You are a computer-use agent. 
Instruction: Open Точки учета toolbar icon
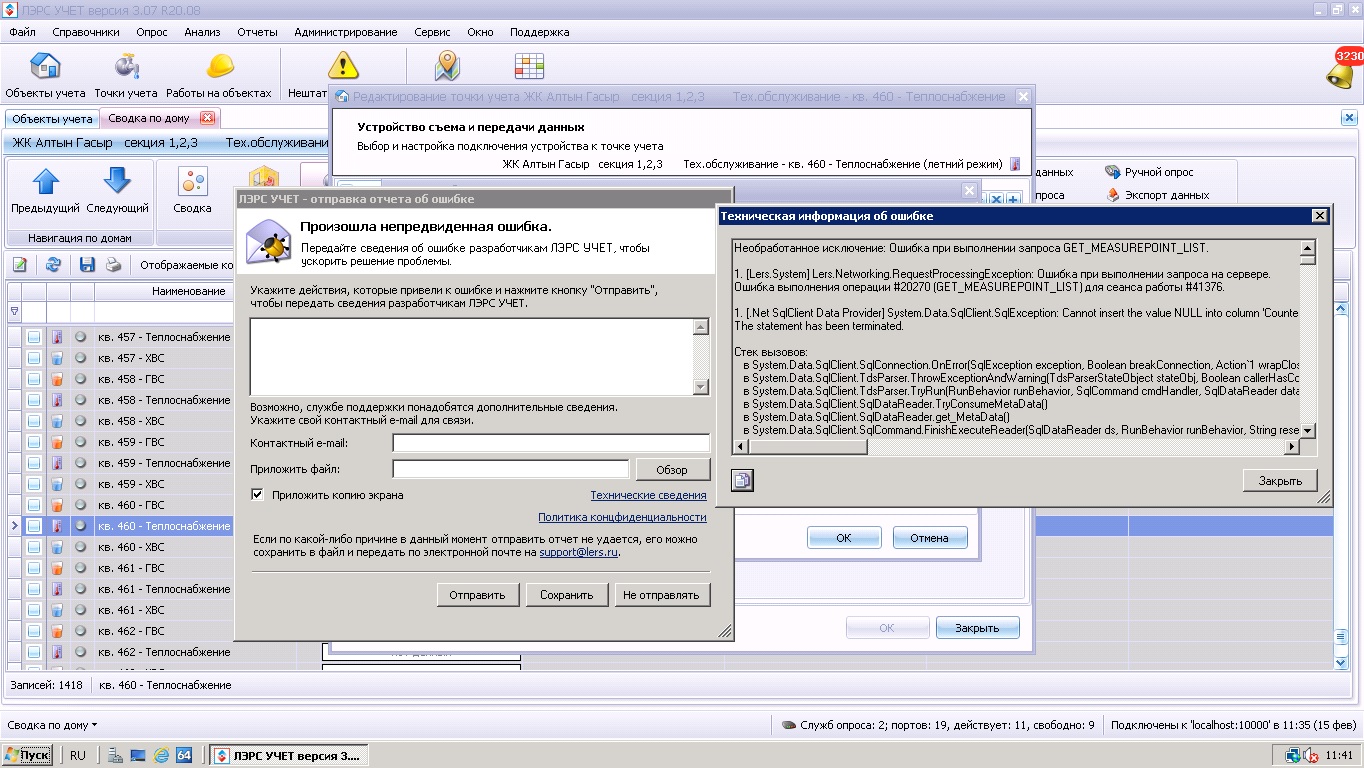point(126,76)
